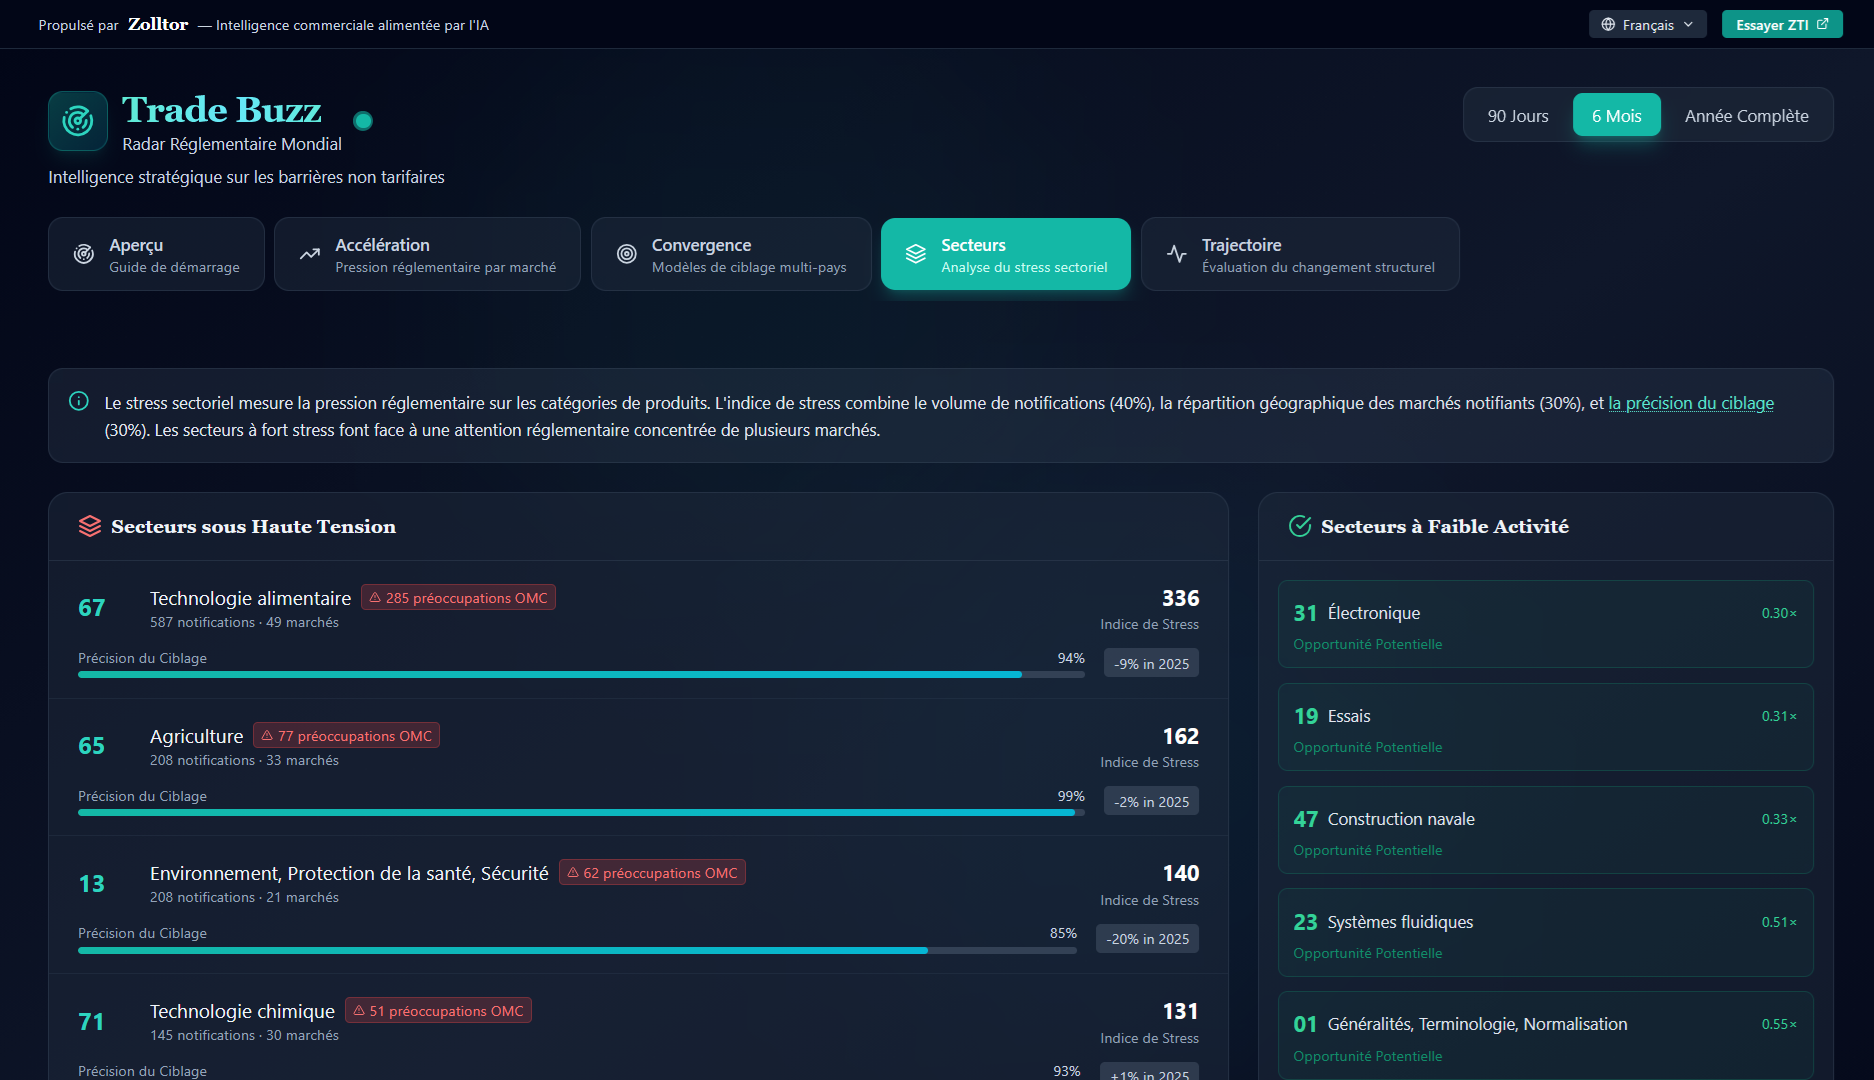Screen dimensions: 1874x1080
Task: Click the Secteurs stacked-layers icon
Action: pos(915,254)
